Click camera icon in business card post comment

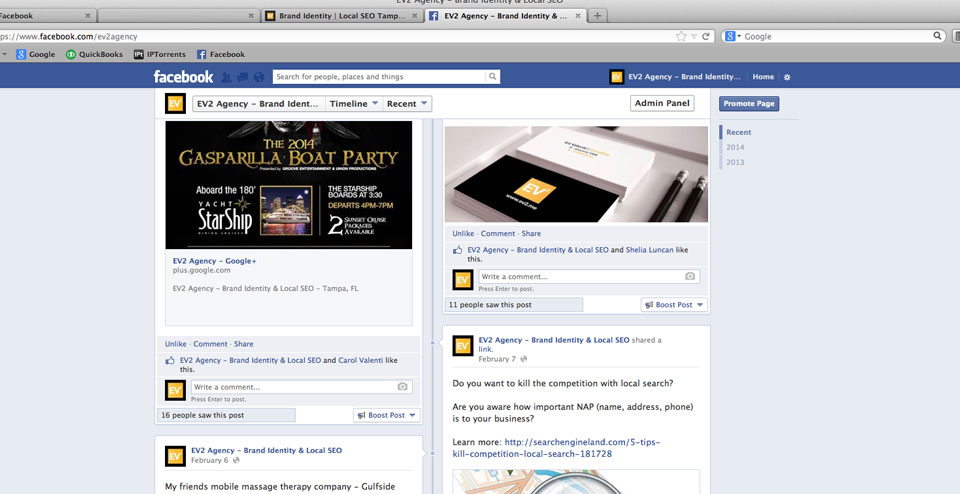(x=689, y=276)
